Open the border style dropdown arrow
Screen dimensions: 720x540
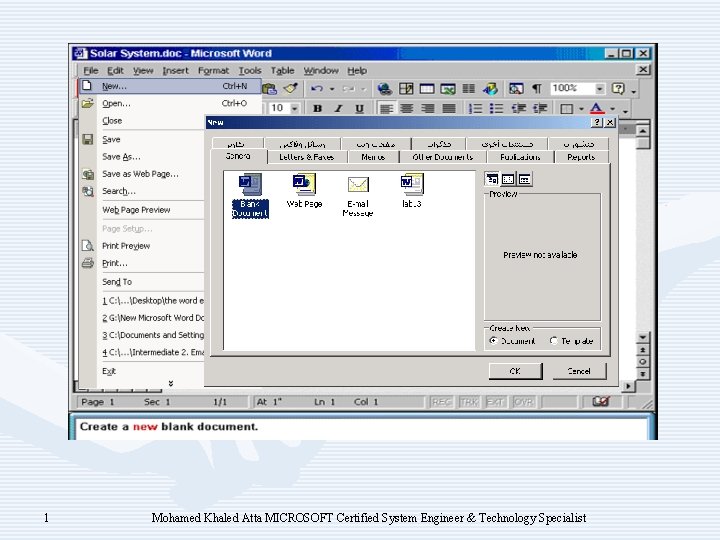pos(581,109)
